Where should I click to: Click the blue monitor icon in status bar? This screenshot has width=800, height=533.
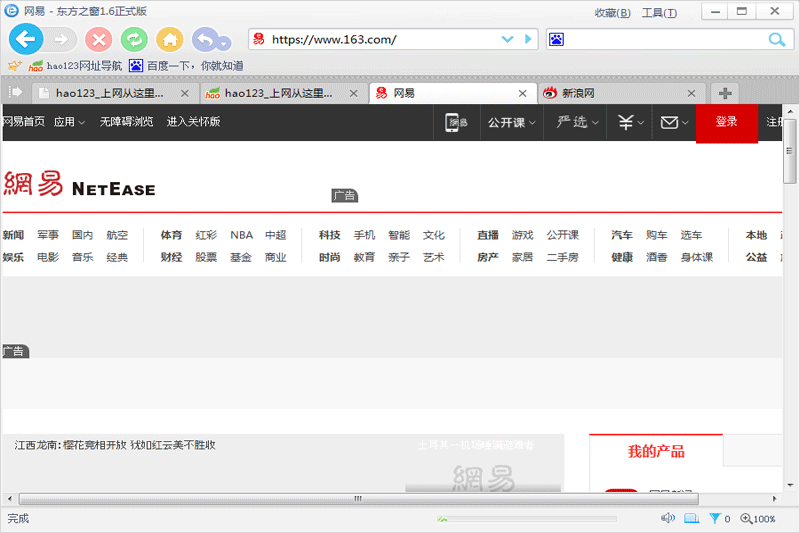(691, 519)
